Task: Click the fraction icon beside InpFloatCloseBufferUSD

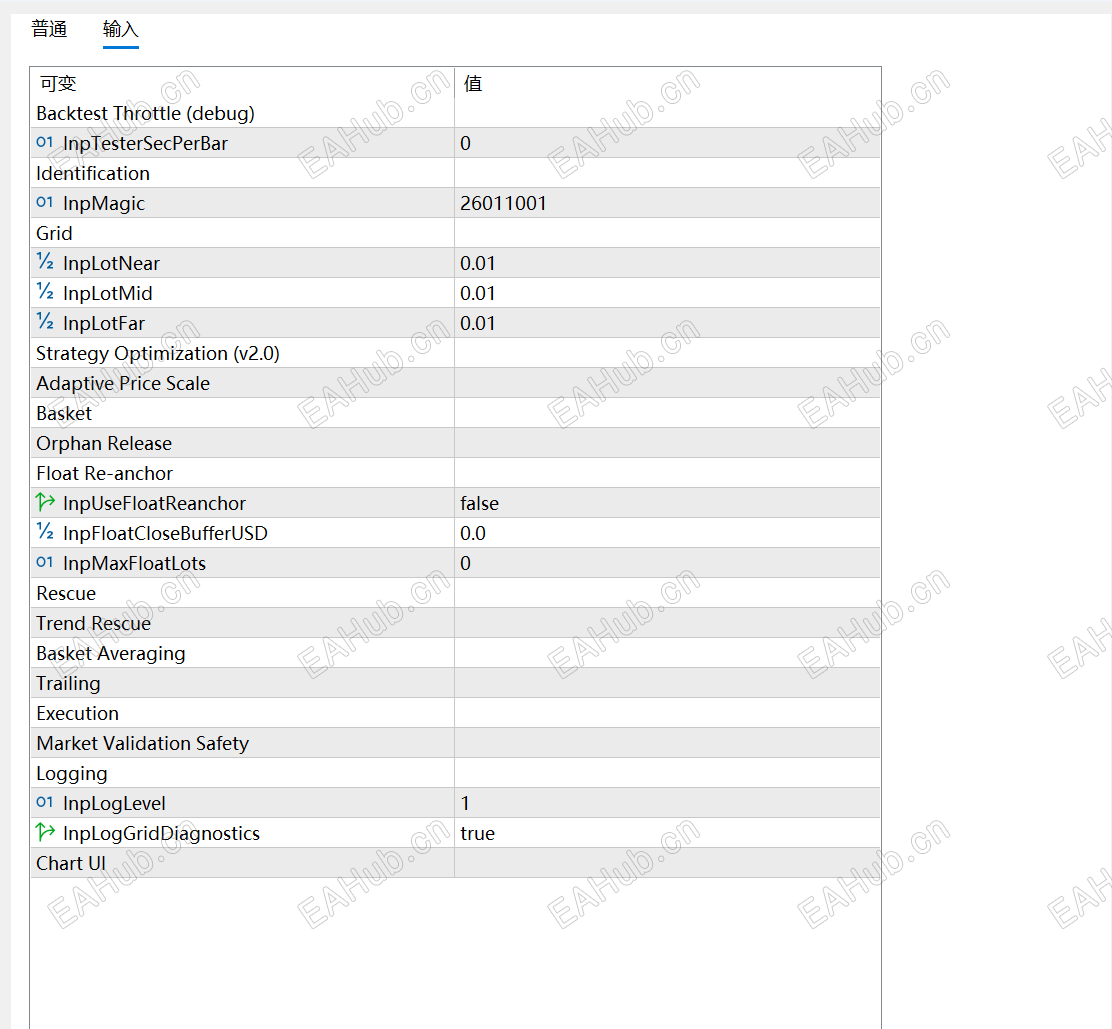Action: [x=45, y=532]
